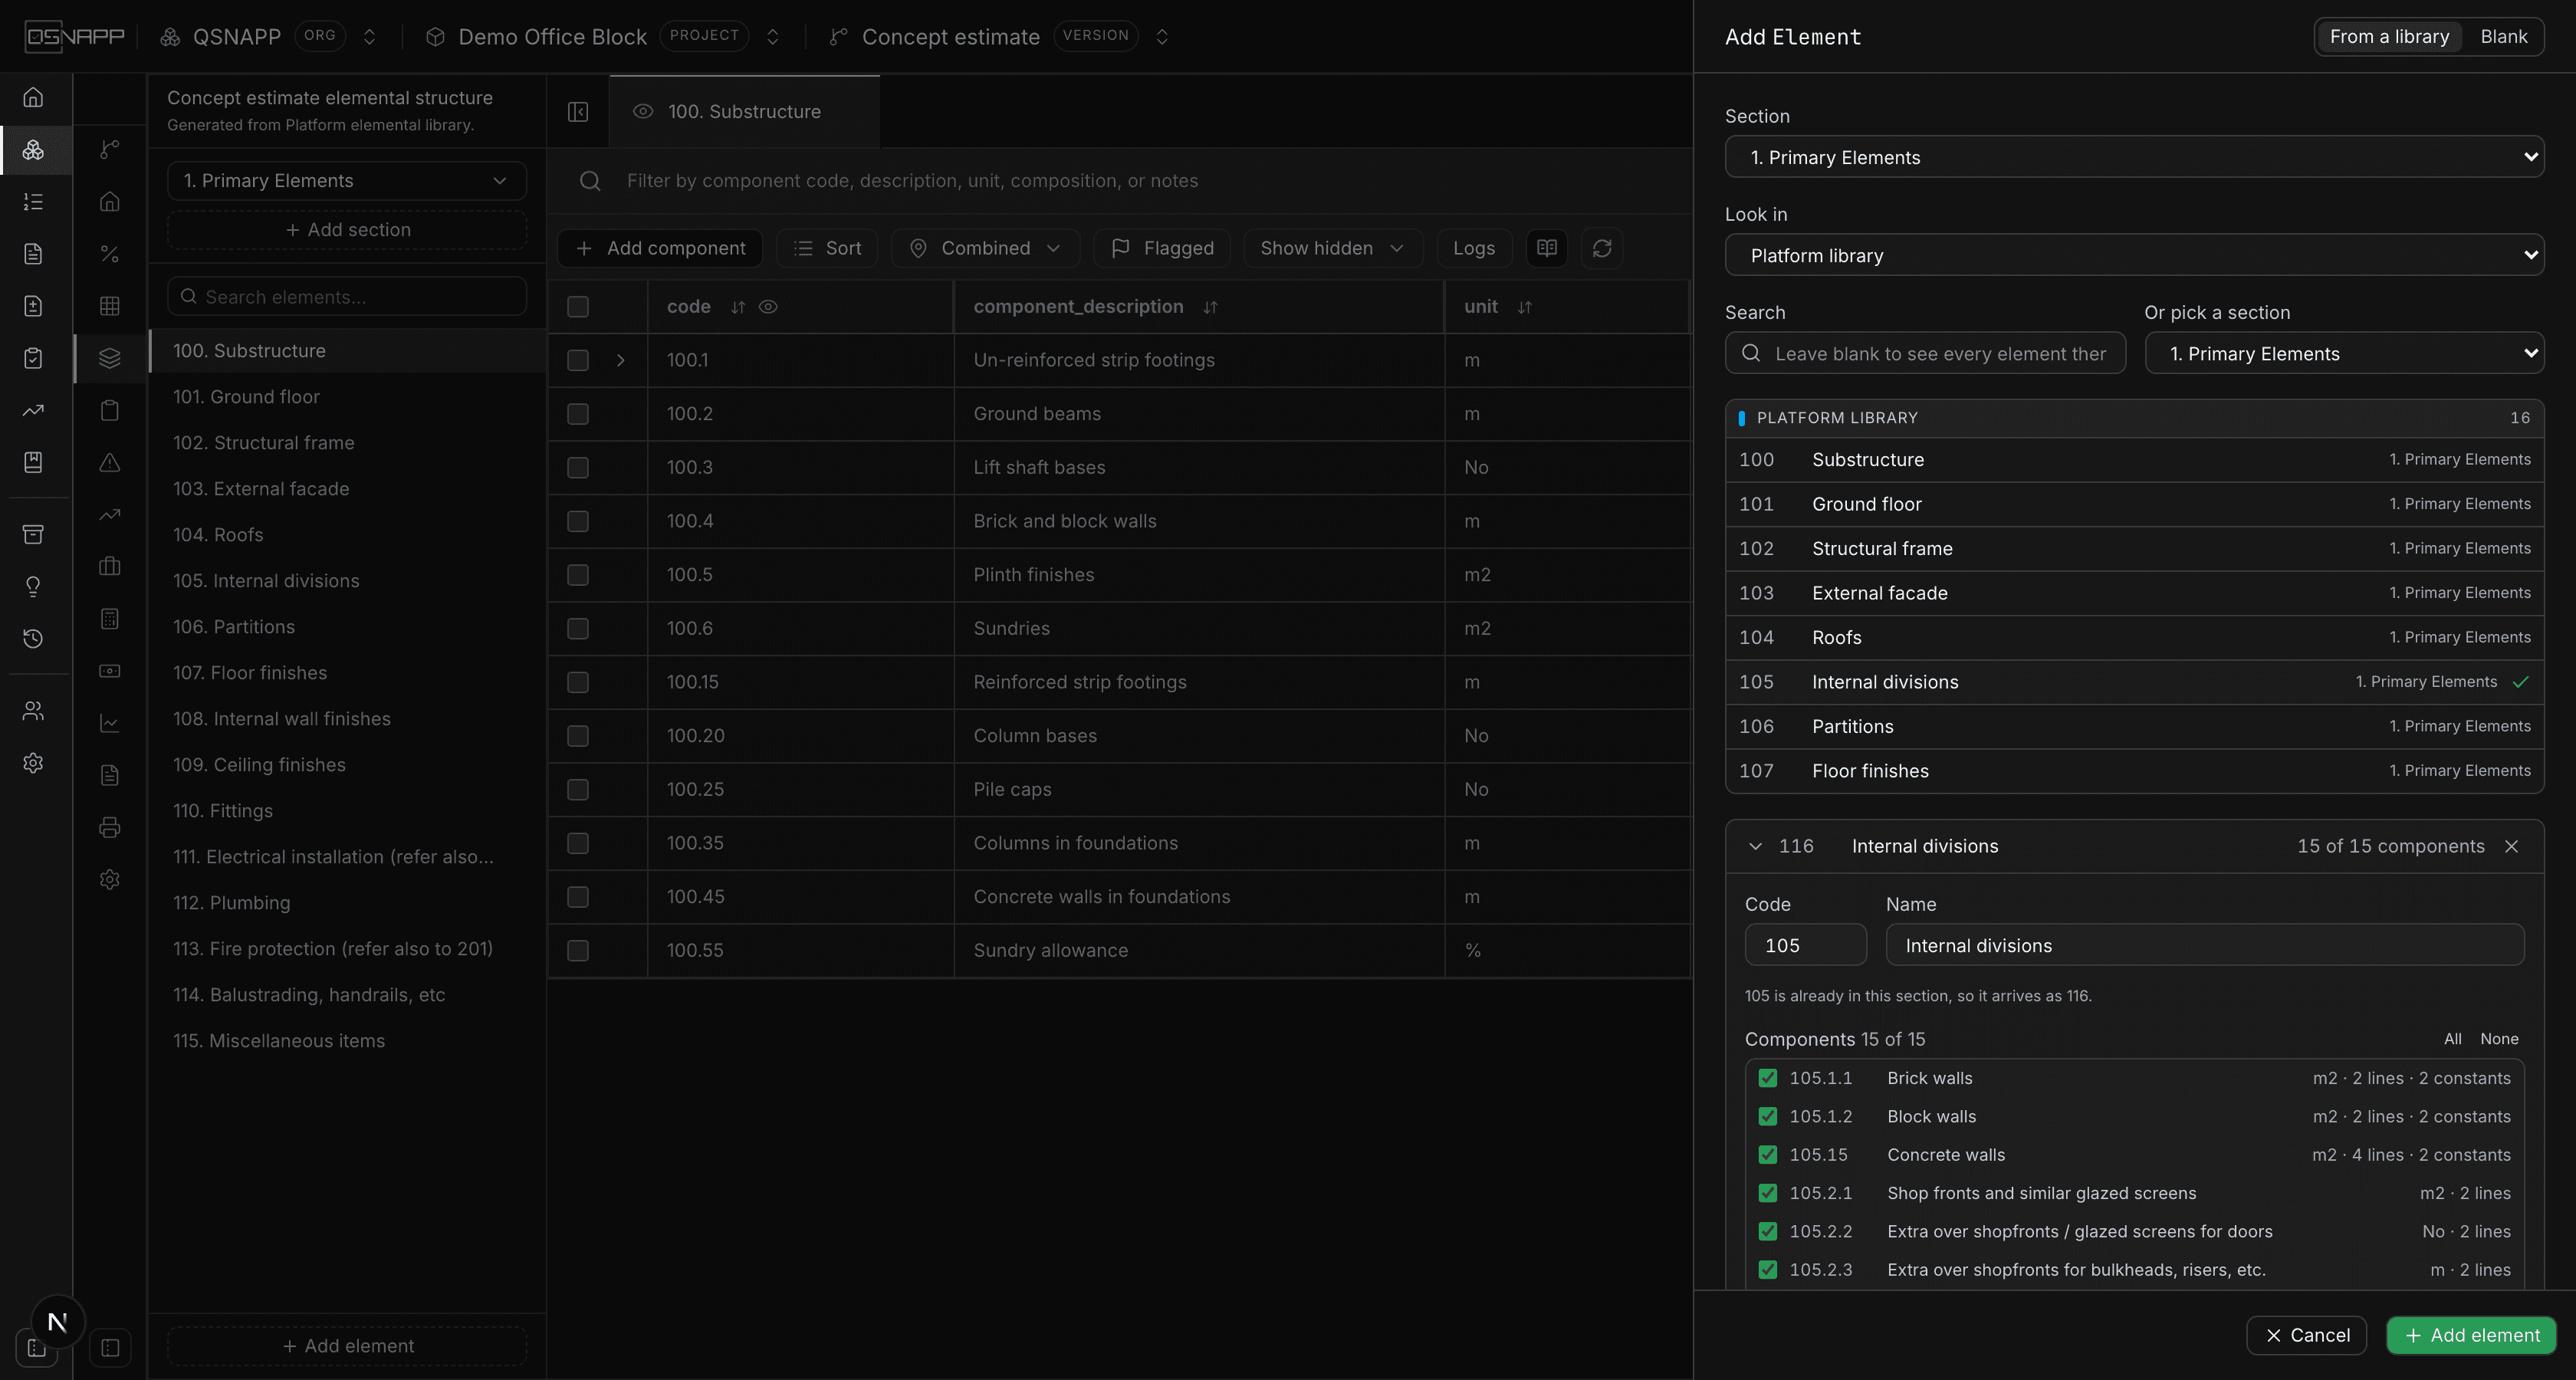Click the warning triangle icon in the sidebar
This screenshot has height=1380, width=2576.
110,462
